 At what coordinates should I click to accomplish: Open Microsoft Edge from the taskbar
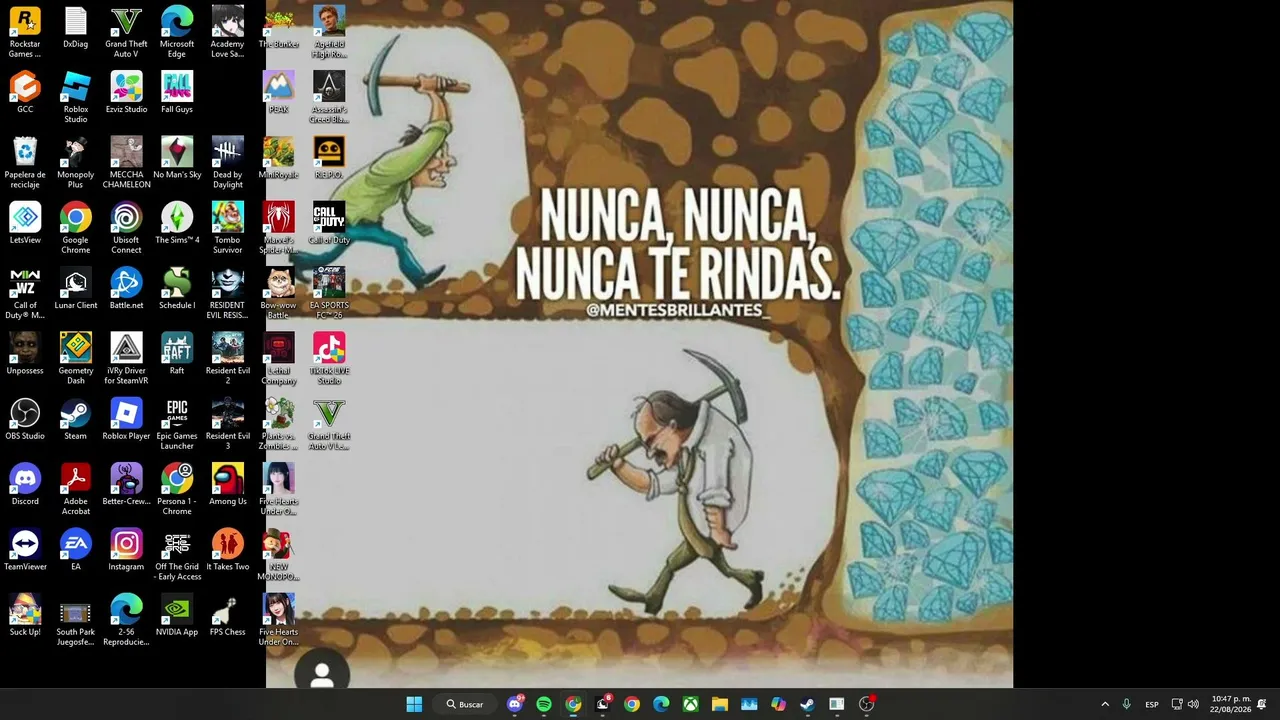[661, 704]
